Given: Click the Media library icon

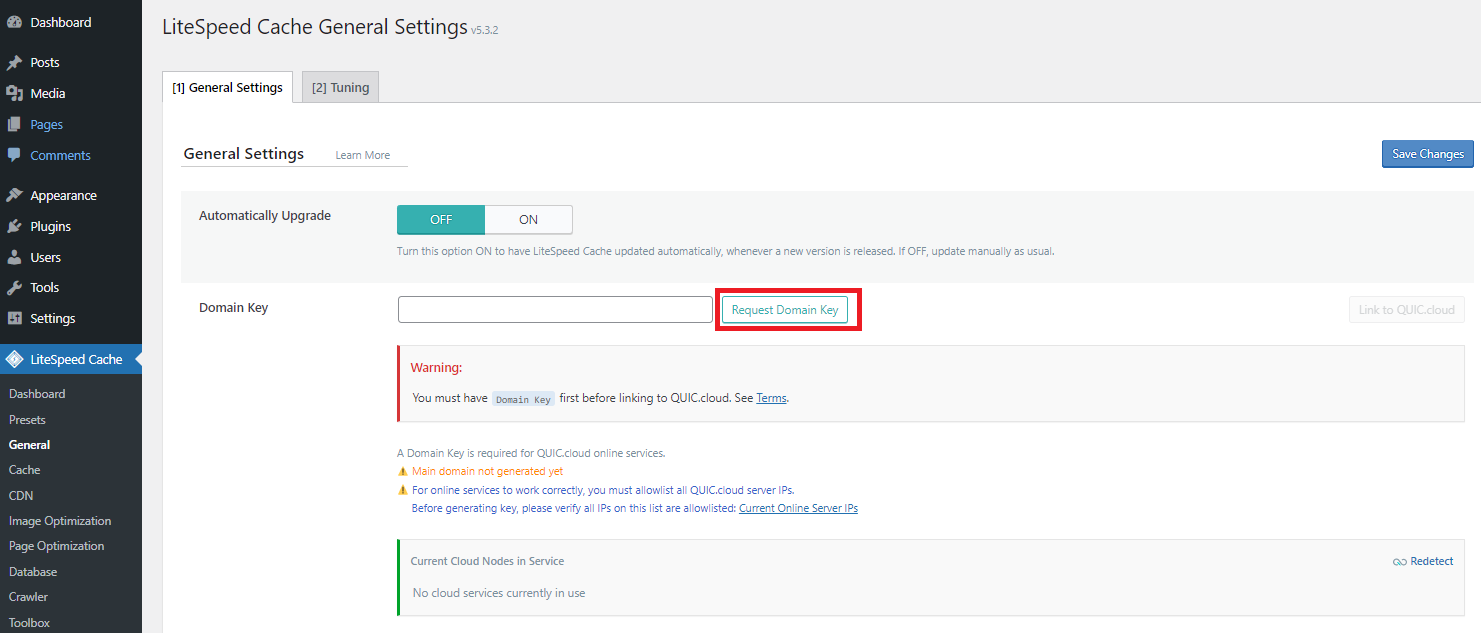Looking at the screenshot, I should [14, 93].
